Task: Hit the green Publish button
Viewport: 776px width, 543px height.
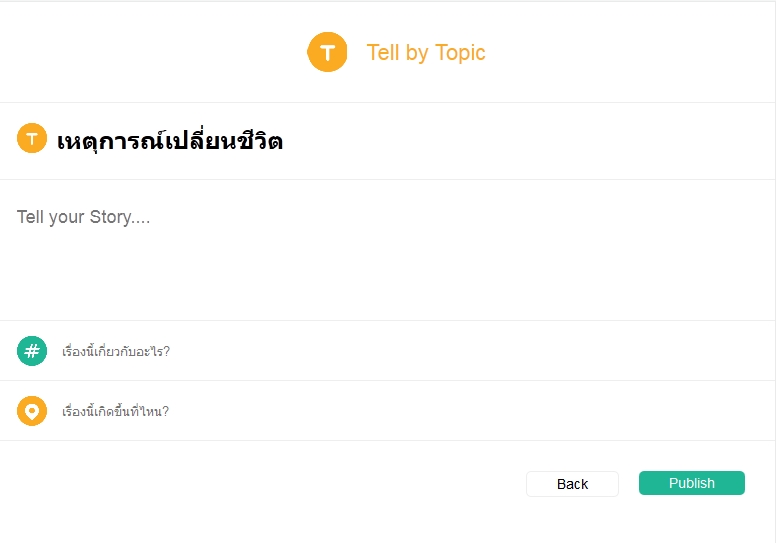Action: coord(691,483)
